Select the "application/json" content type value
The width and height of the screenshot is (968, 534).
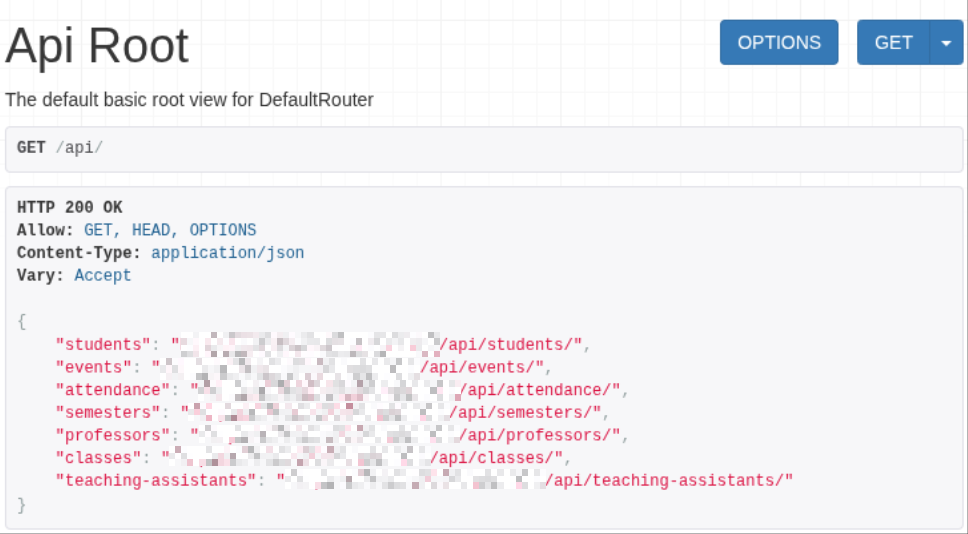pyautogui.click(x=227, y=253)
